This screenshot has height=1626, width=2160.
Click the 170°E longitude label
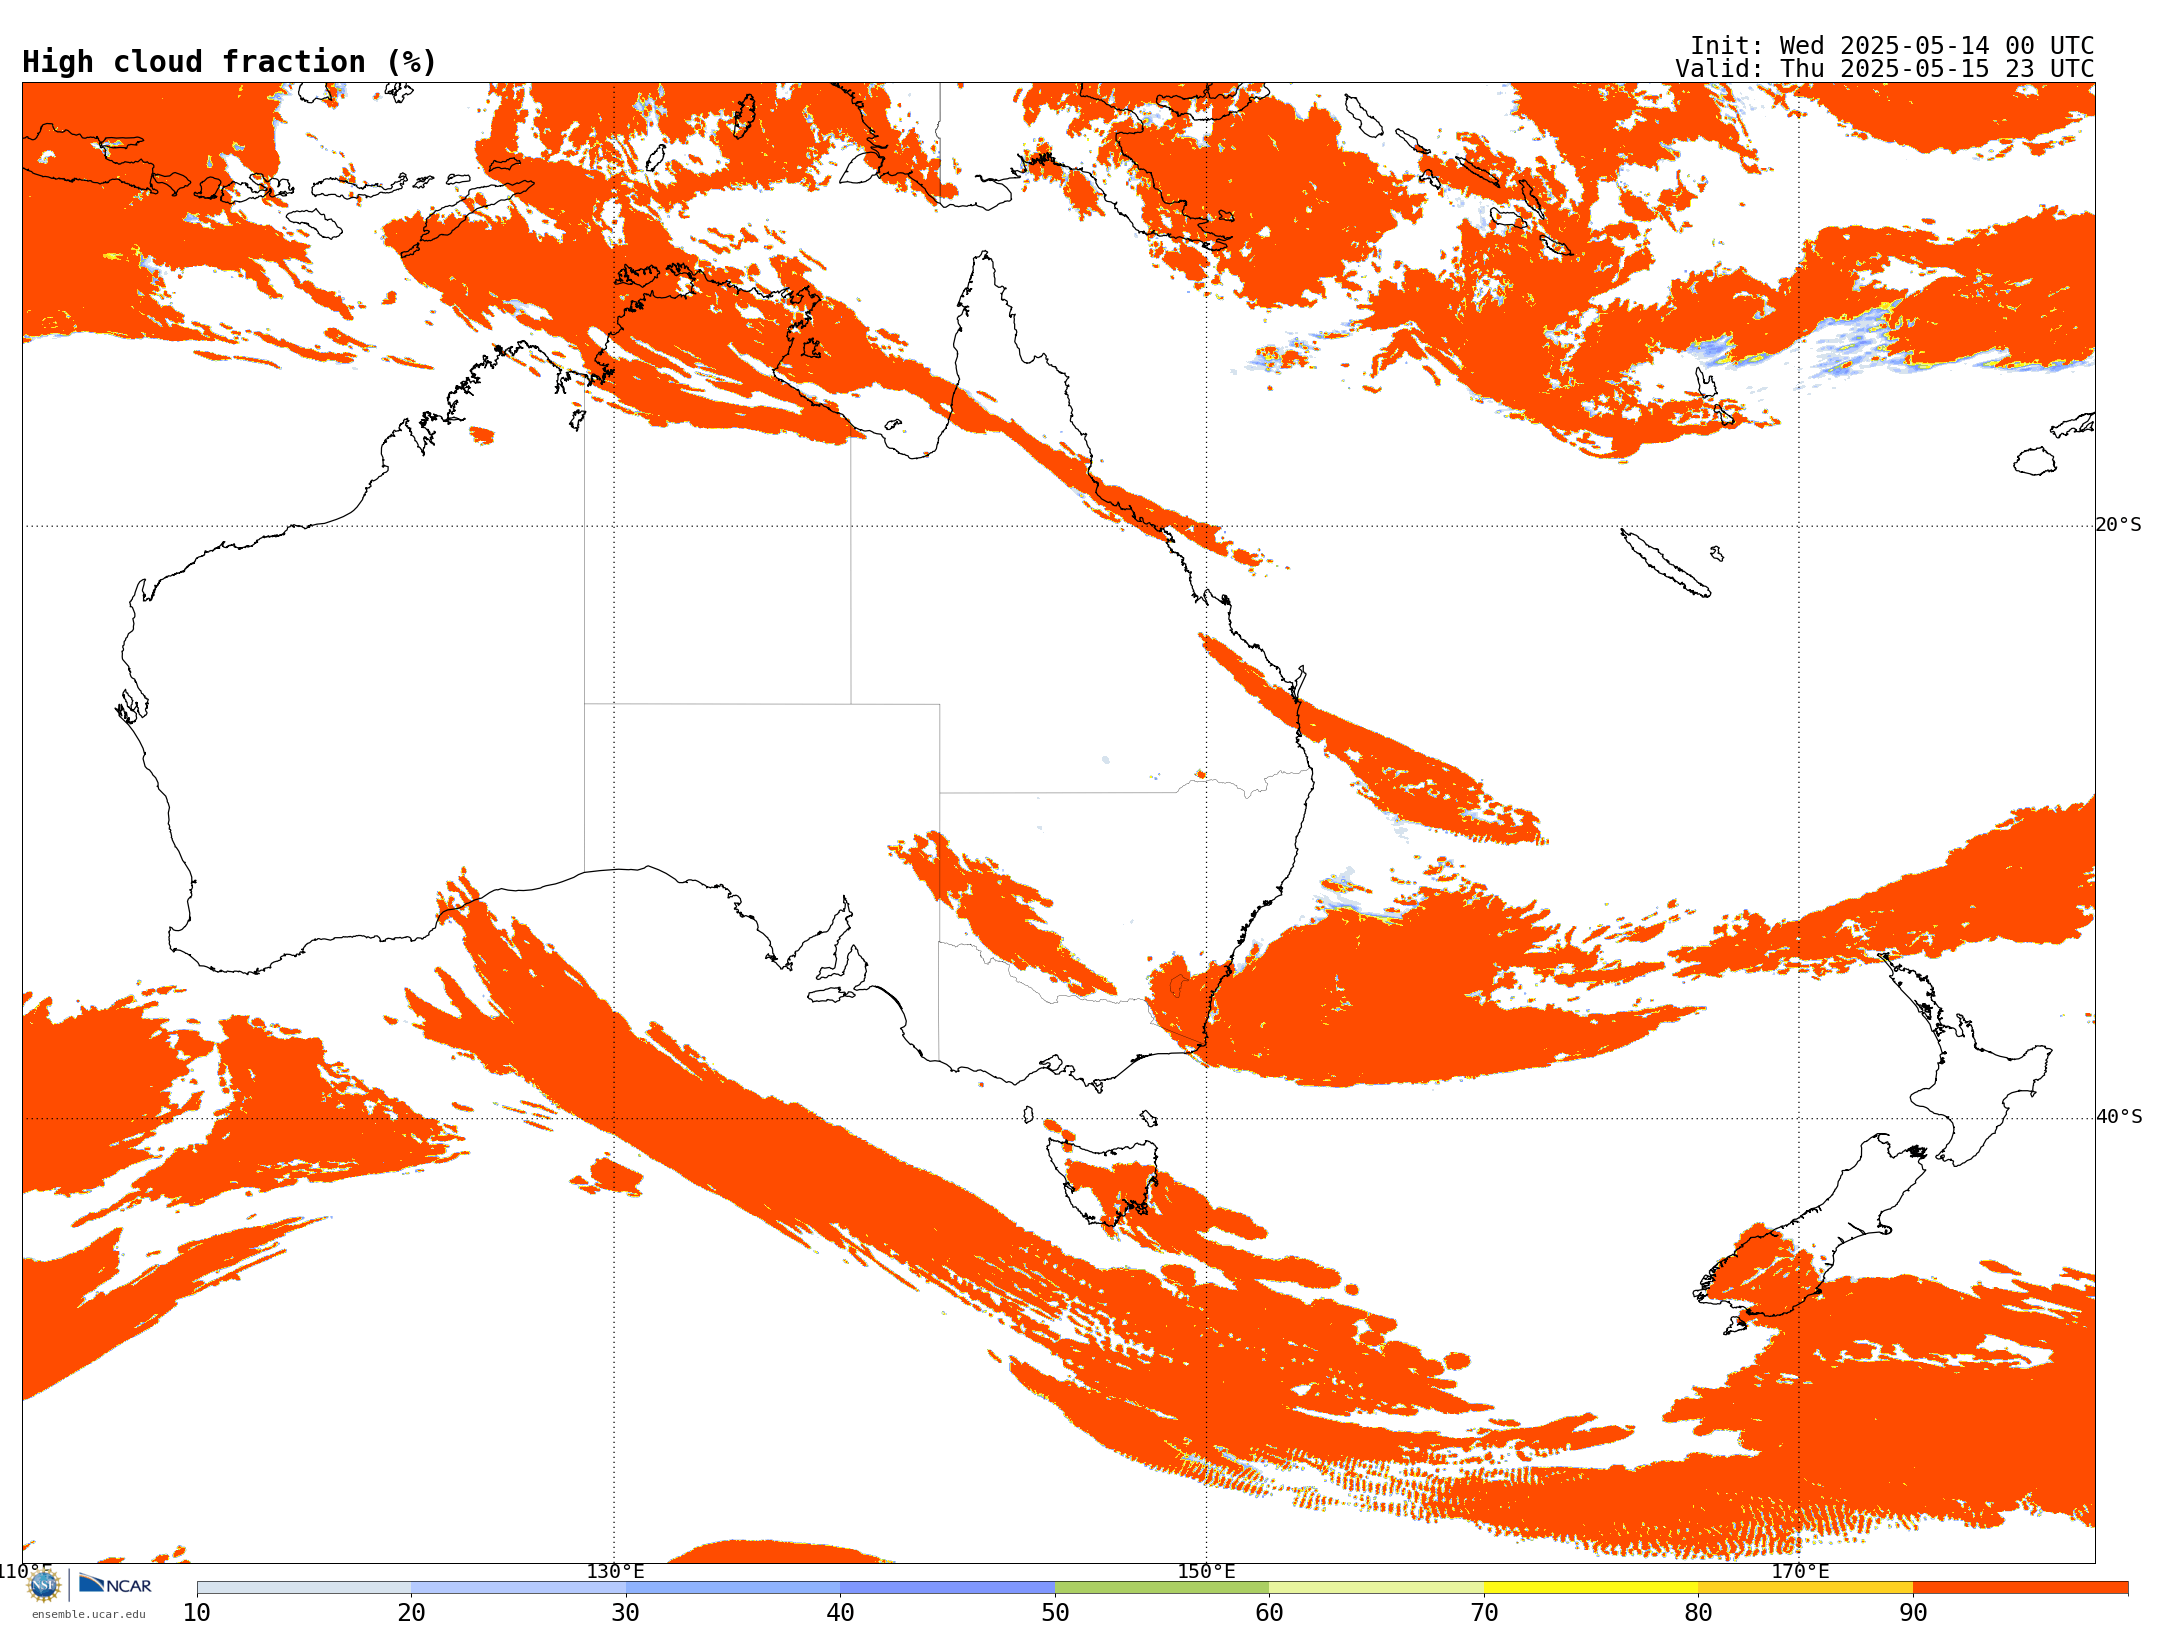pyautogui.click(x=1800, y=1572)
